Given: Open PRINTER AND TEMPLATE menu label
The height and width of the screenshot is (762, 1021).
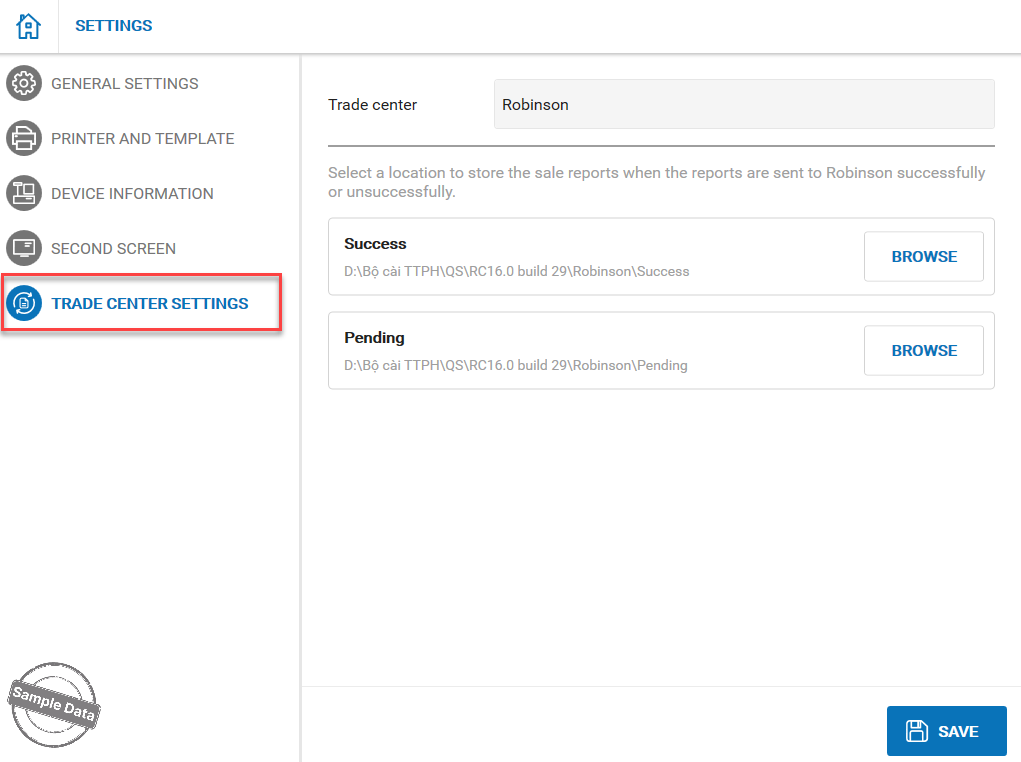Looking at the screenshot, I should pos(143,139).
